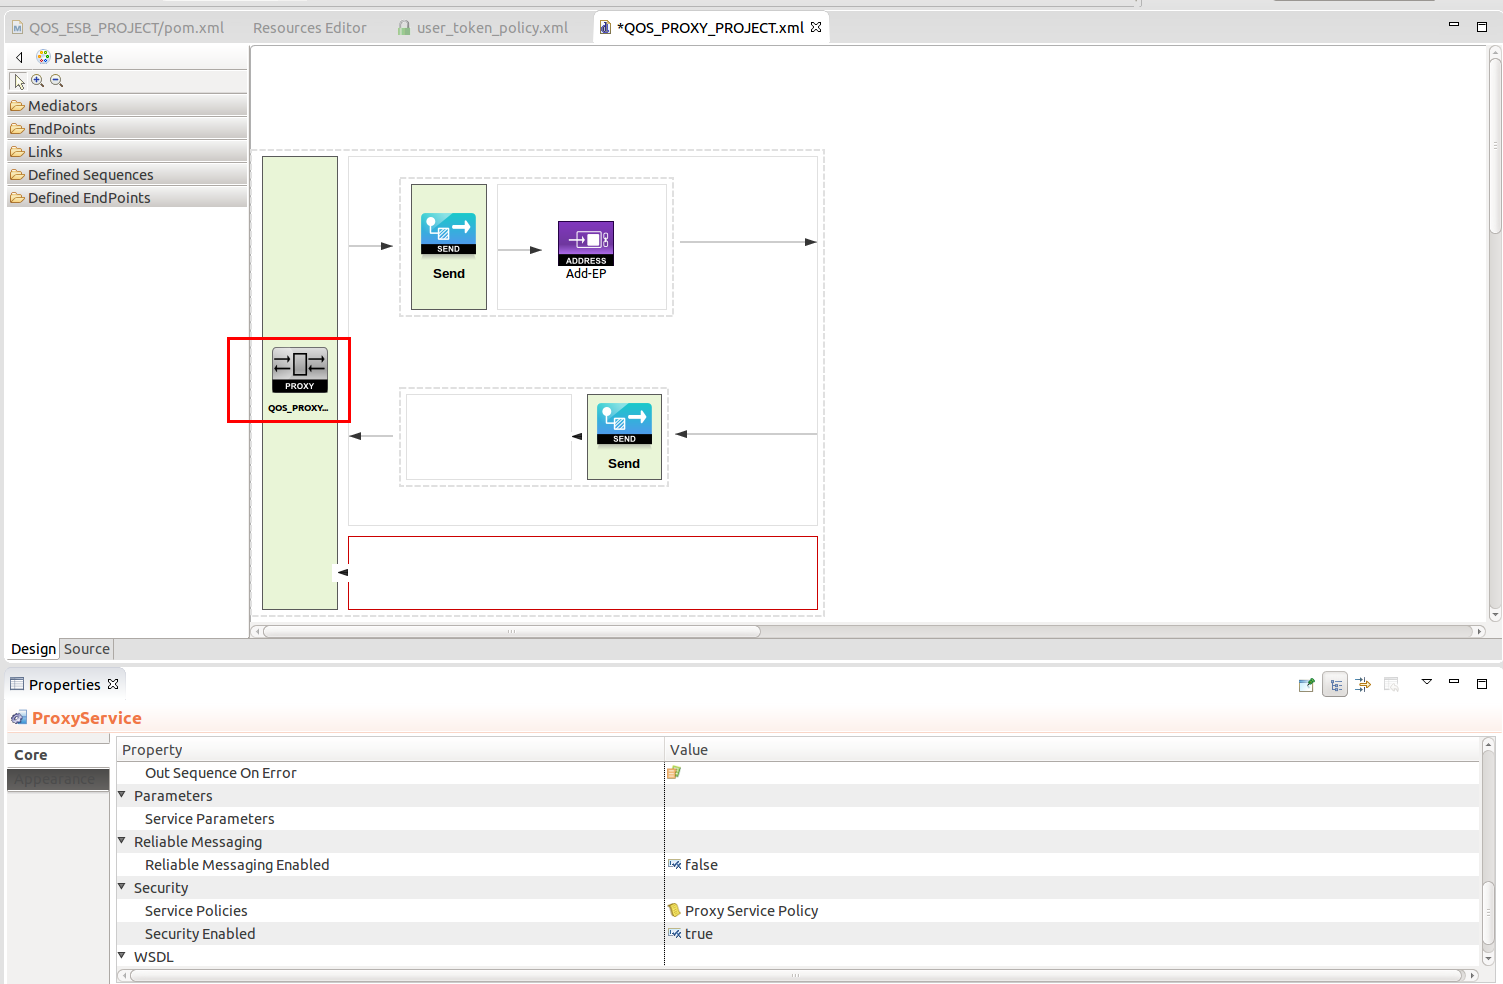Select the Send mediator in the out-sequence
The height and width of the screenshot is (984, 1503).
tap(623, 422)
